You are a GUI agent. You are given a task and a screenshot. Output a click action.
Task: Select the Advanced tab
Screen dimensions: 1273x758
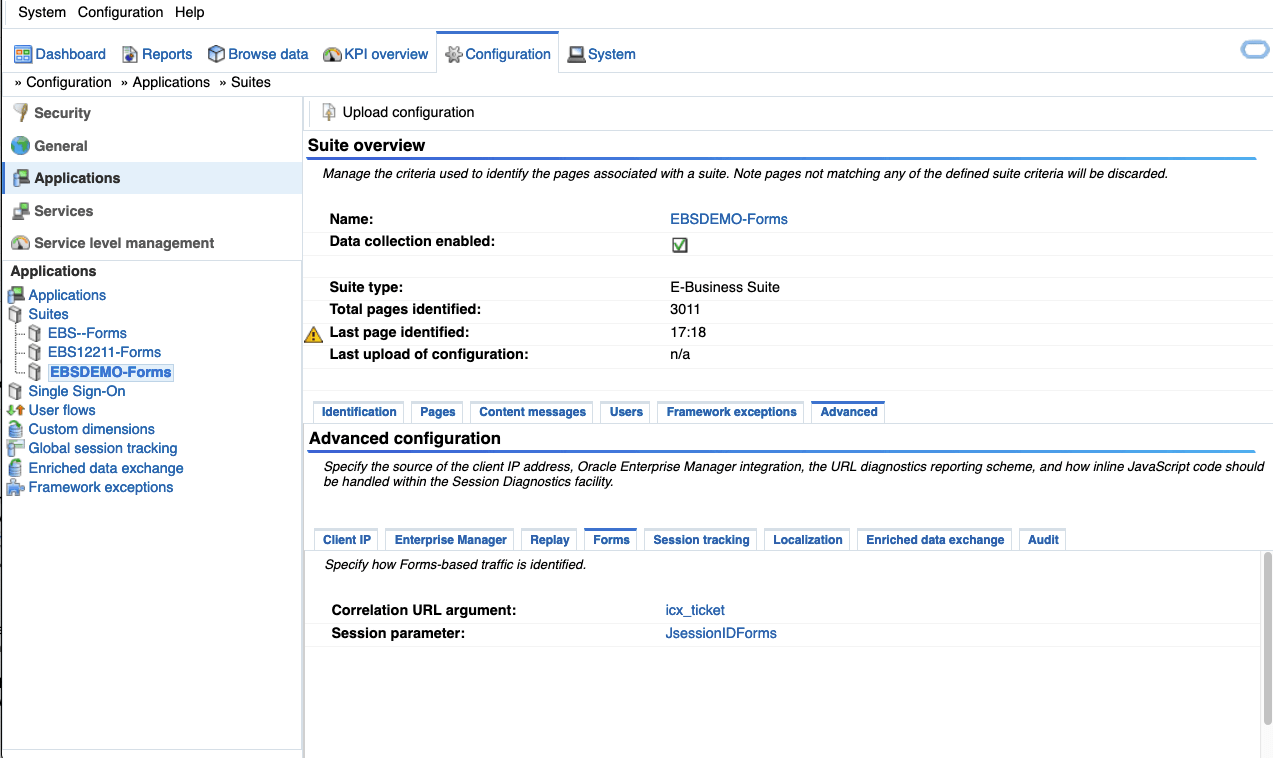(848, 412)
